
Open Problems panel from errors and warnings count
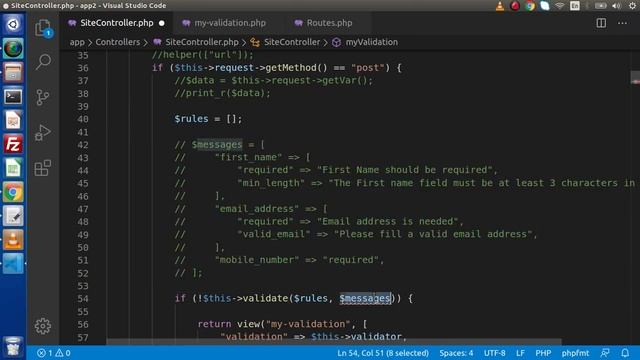click(53, 353)
